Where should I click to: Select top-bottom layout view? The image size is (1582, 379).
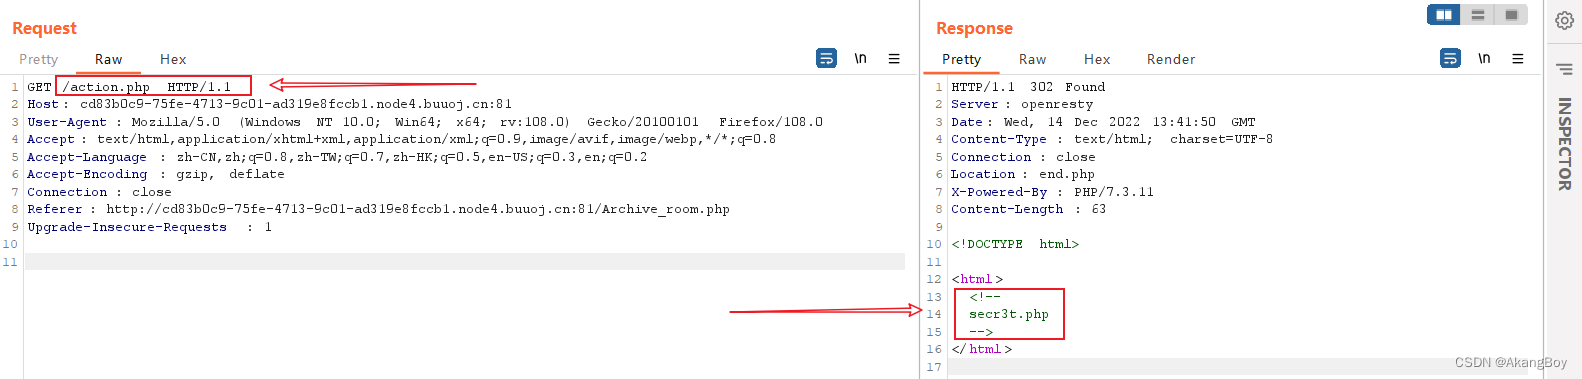coord(1478,15)
